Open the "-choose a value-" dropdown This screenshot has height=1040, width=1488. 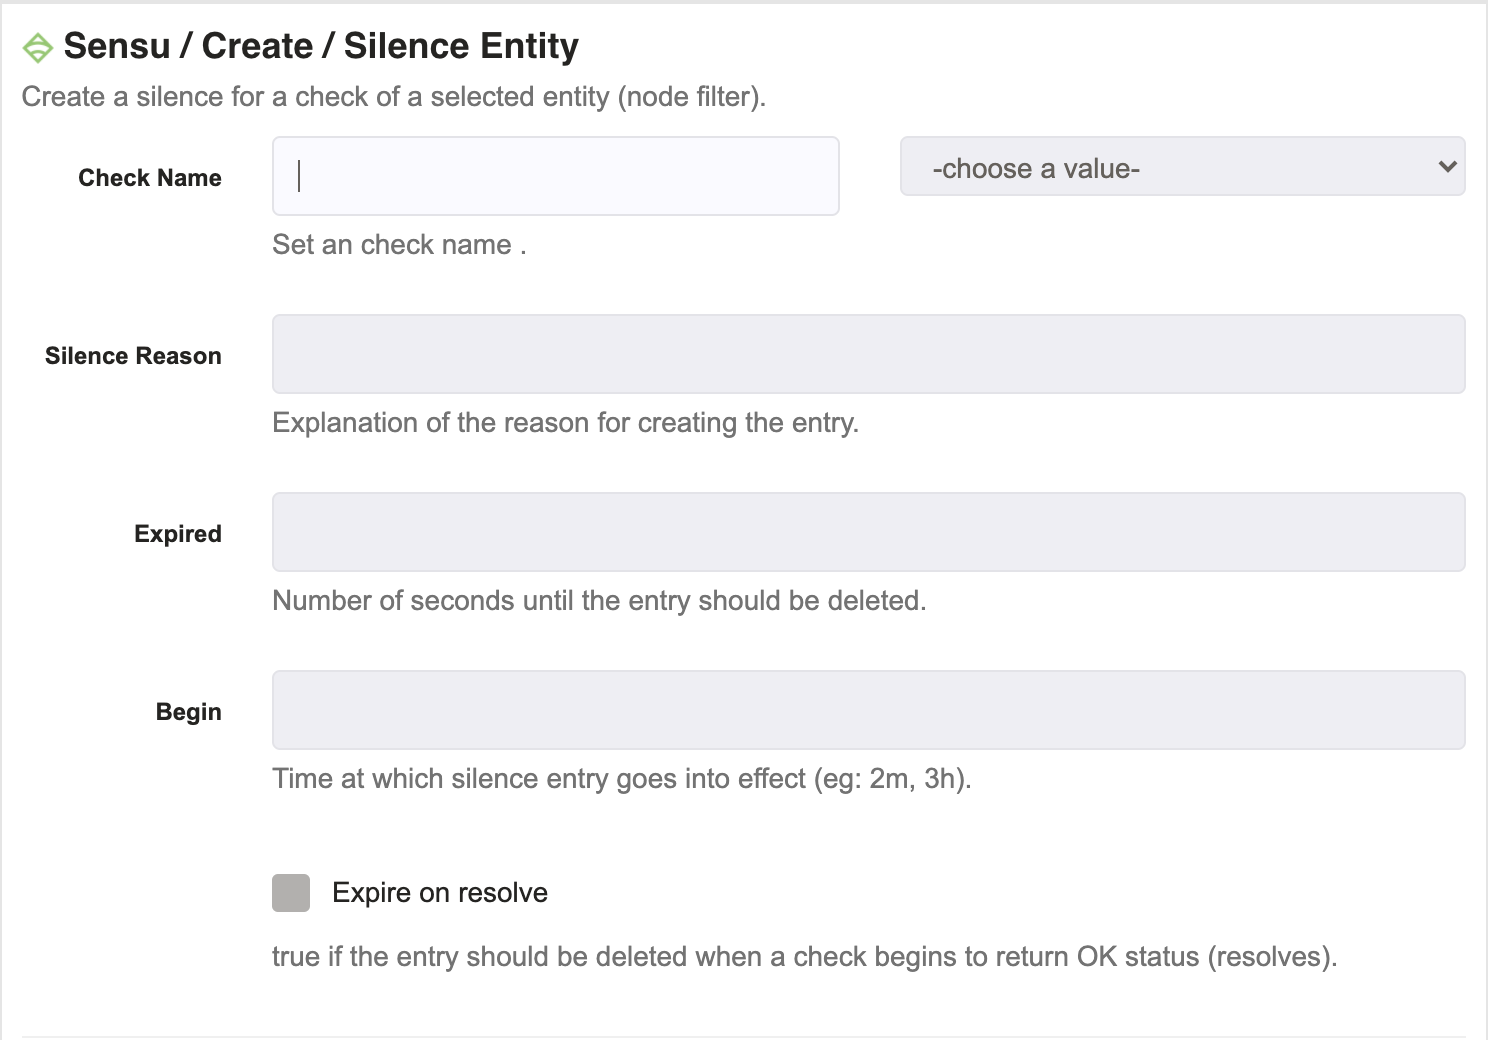1182,166
